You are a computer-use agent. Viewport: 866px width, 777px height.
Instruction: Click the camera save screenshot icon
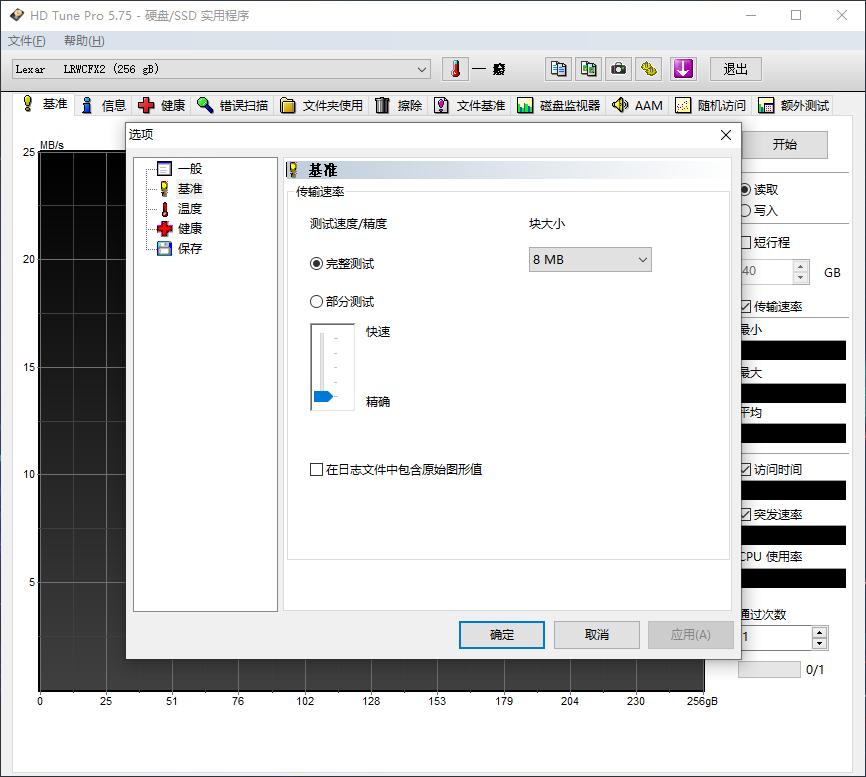pyautogui.click(x=619, y=69)
